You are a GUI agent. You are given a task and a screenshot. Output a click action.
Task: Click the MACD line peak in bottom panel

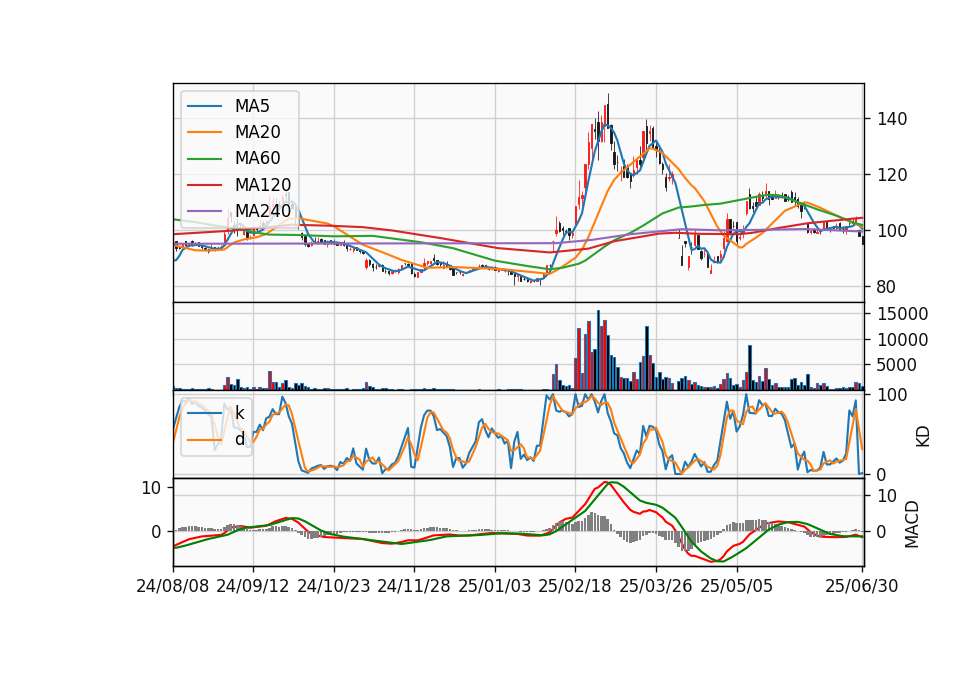click(x=606, y=483)
